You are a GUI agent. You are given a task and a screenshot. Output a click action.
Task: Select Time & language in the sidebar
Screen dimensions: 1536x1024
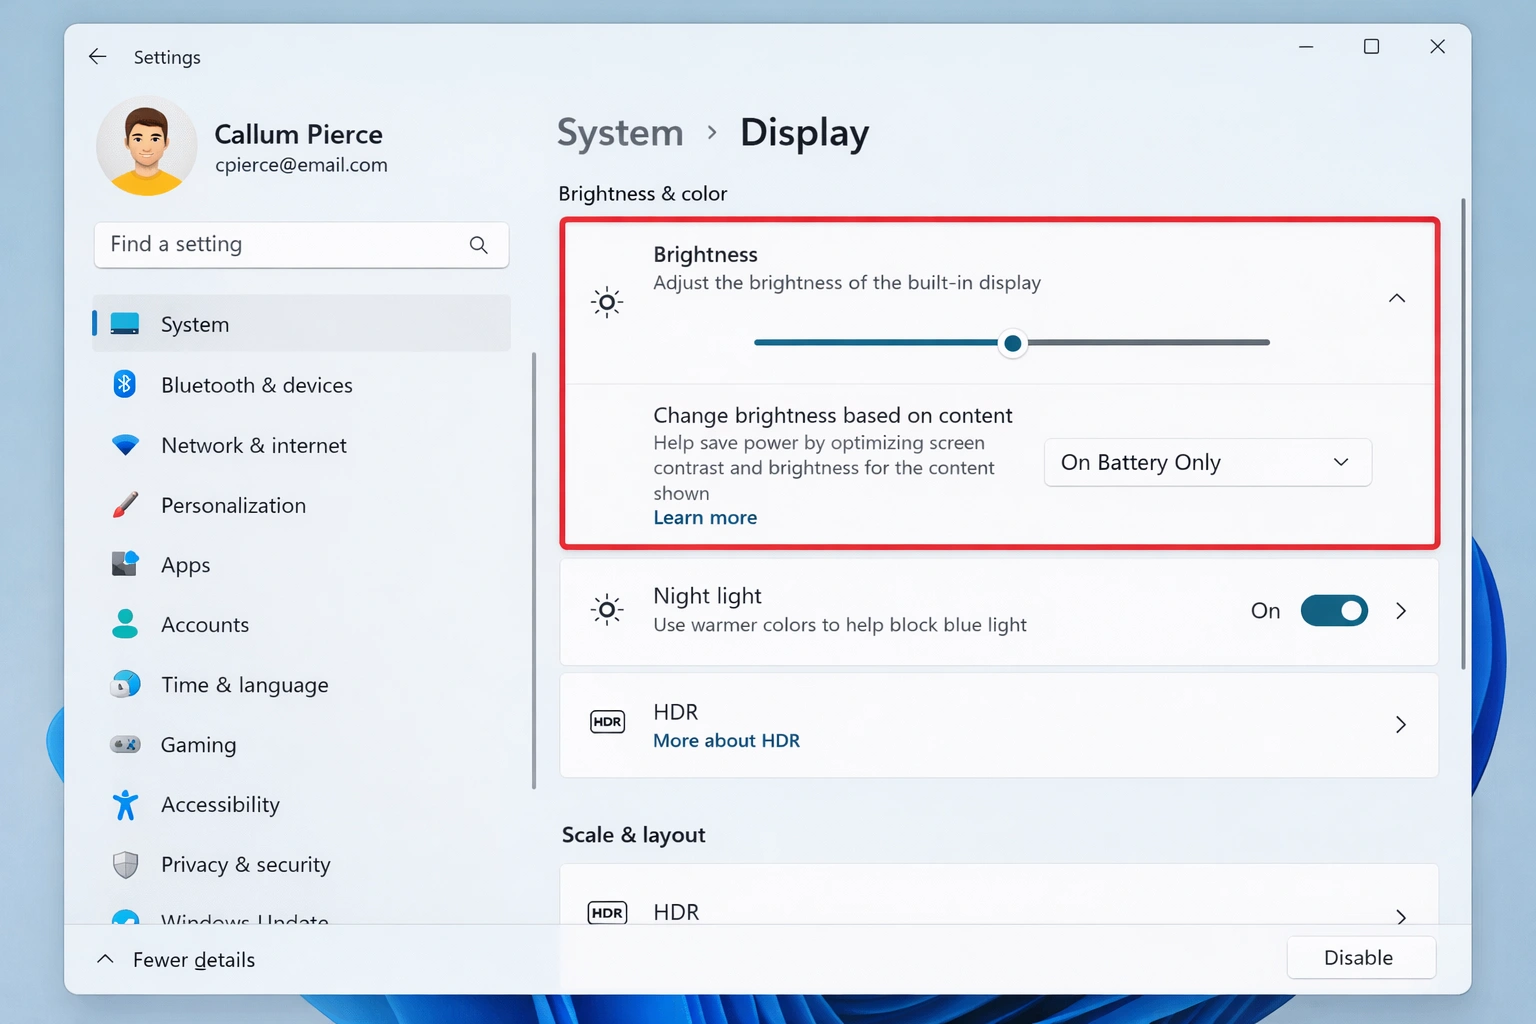244,684
